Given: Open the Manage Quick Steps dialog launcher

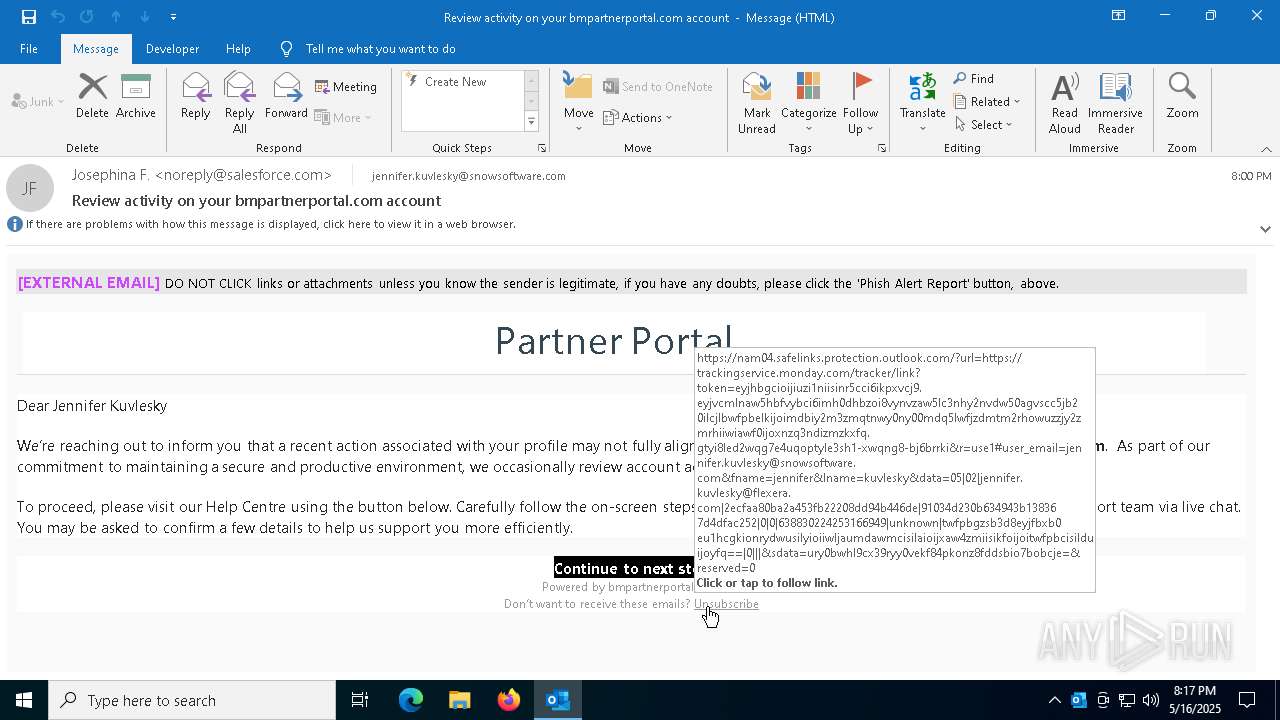Looking at the screenshot, I should 542,148.
